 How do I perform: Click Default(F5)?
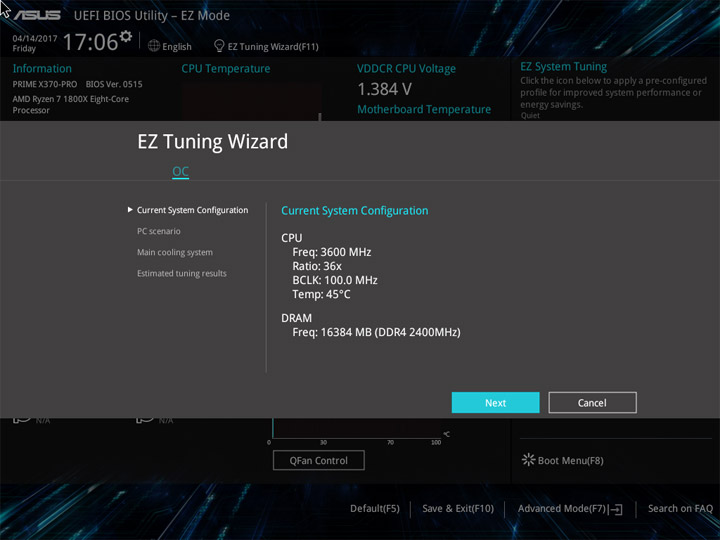pos(375,509)
